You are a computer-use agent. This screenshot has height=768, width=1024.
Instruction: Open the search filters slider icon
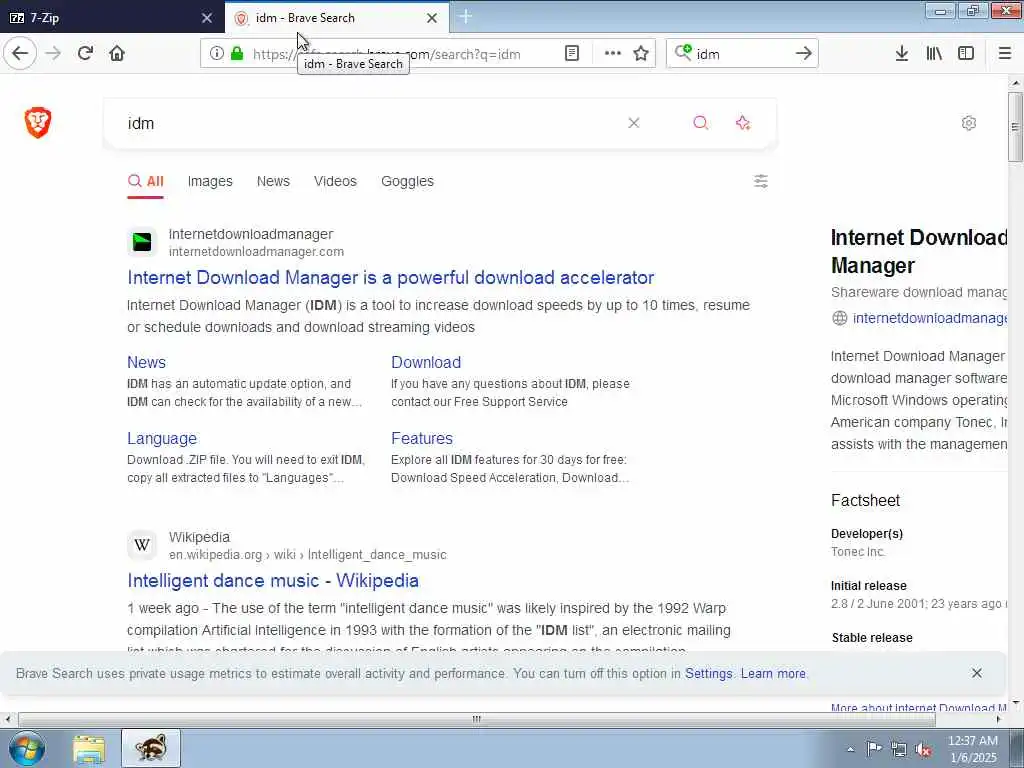coord(761,181)
